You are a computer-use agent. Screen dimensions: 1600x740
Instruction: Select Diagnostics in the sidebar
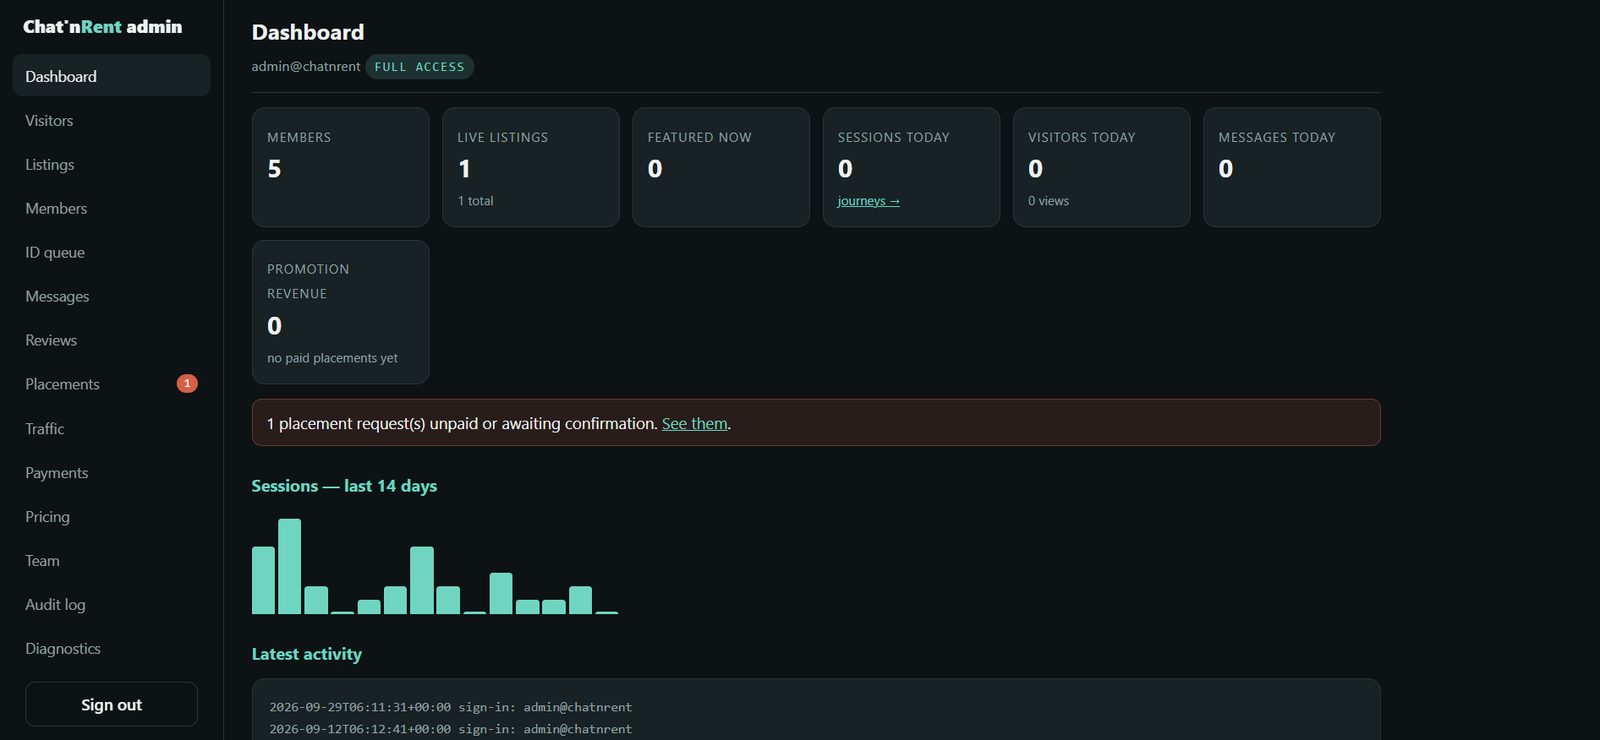click(111, 648)
